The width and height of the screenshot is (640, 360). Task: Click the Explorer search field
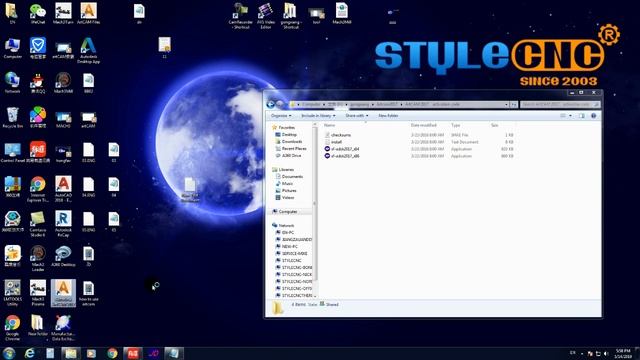[560, 104]
